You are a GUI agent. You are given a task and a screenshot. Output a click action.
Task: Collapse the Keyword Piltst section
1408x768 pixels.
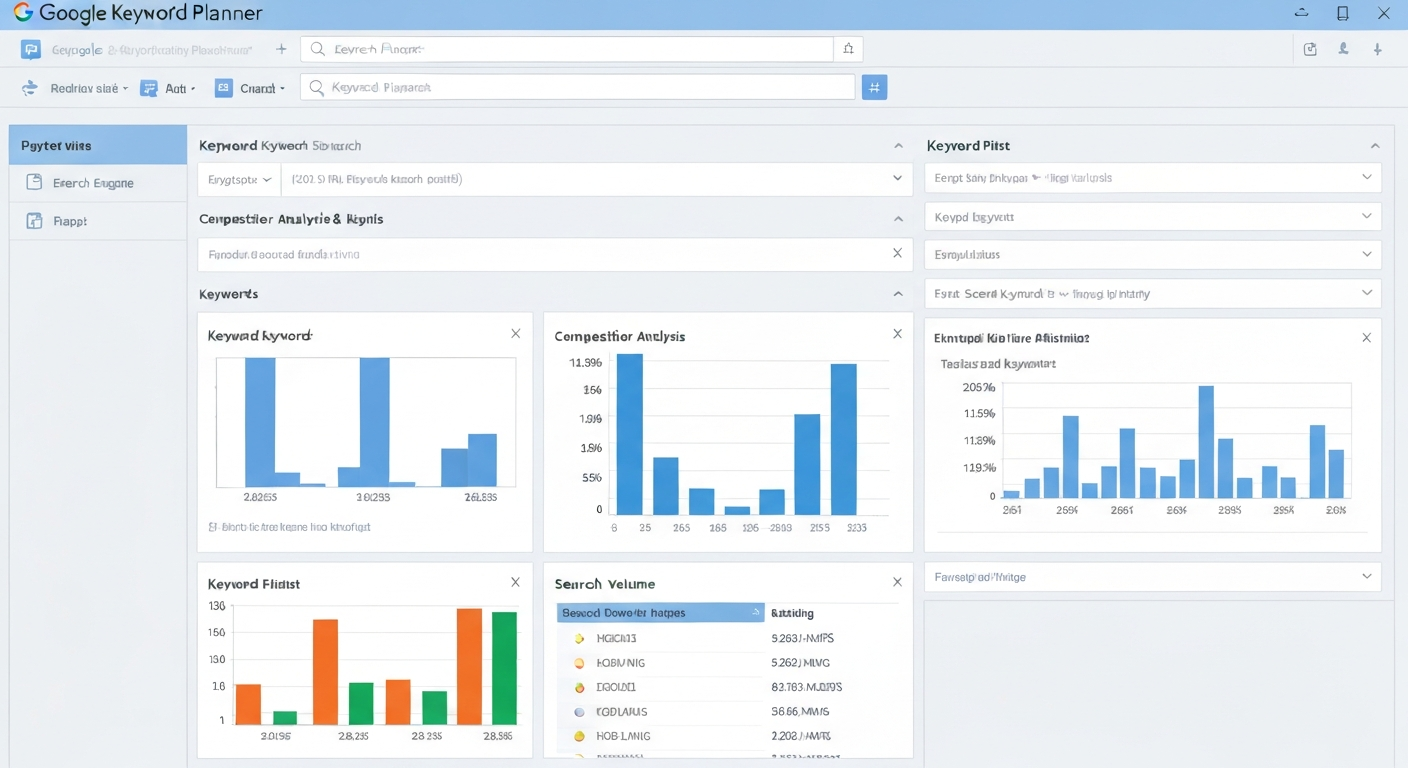[1374, 146]
